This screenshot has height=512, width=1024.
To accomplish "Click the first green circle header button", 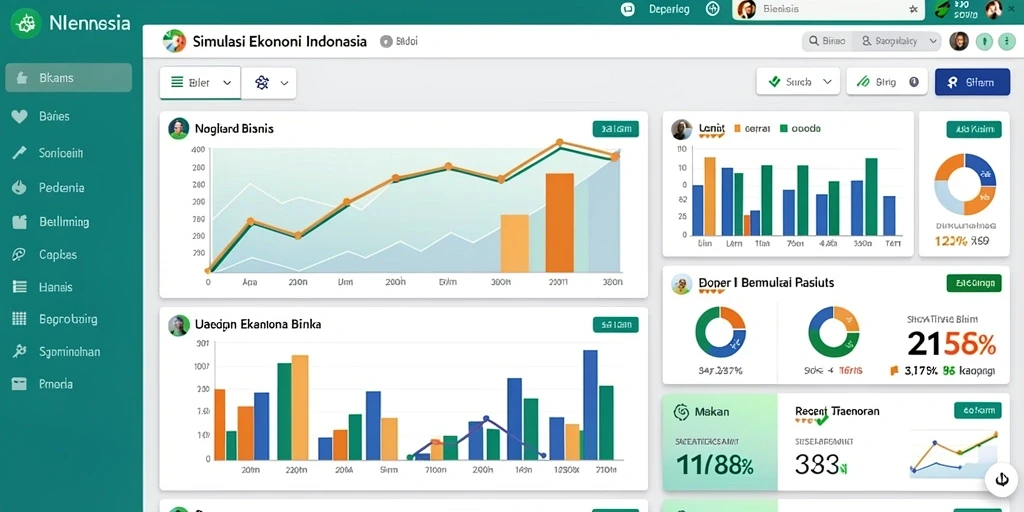I will point(984,42).
